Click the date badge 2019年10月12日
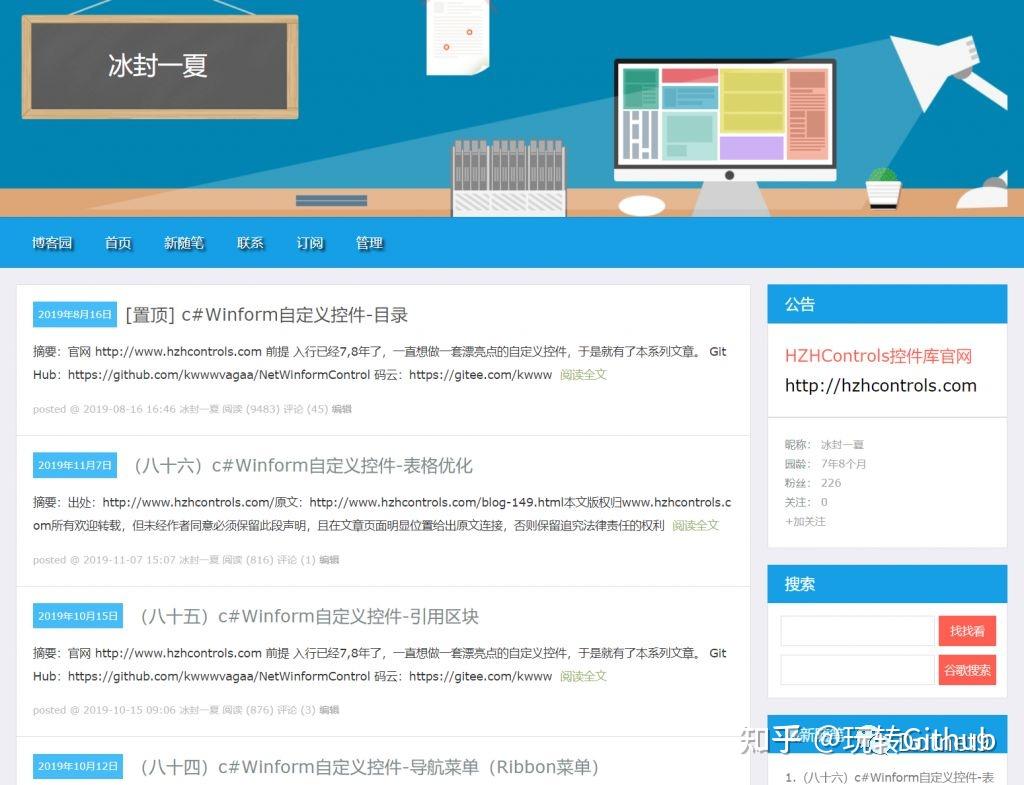1024x785 pixels. click(x=78, y=766)
